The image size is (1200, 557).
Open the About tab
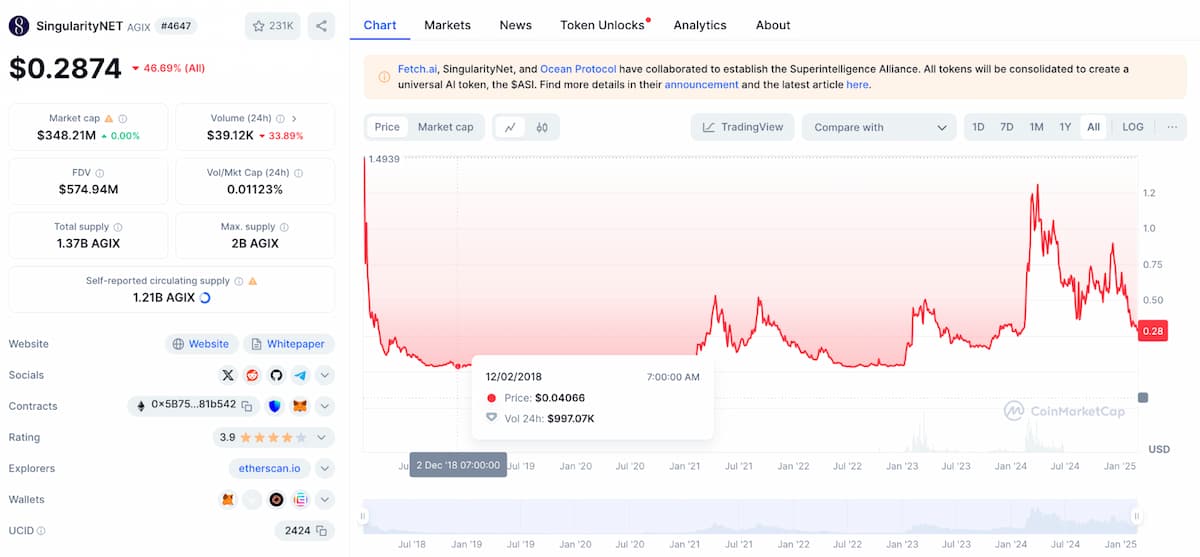tap(773, 25)
